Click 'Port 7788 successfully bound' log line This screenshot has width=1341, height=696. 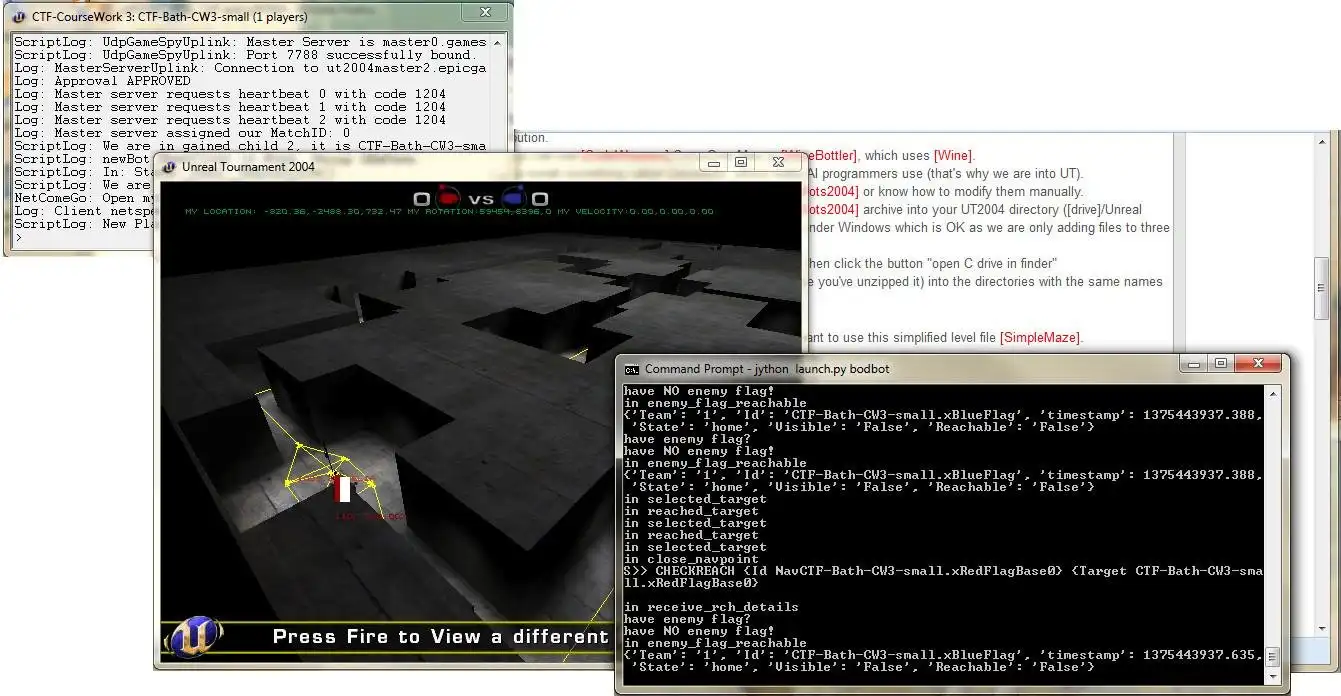pos(244,55)
